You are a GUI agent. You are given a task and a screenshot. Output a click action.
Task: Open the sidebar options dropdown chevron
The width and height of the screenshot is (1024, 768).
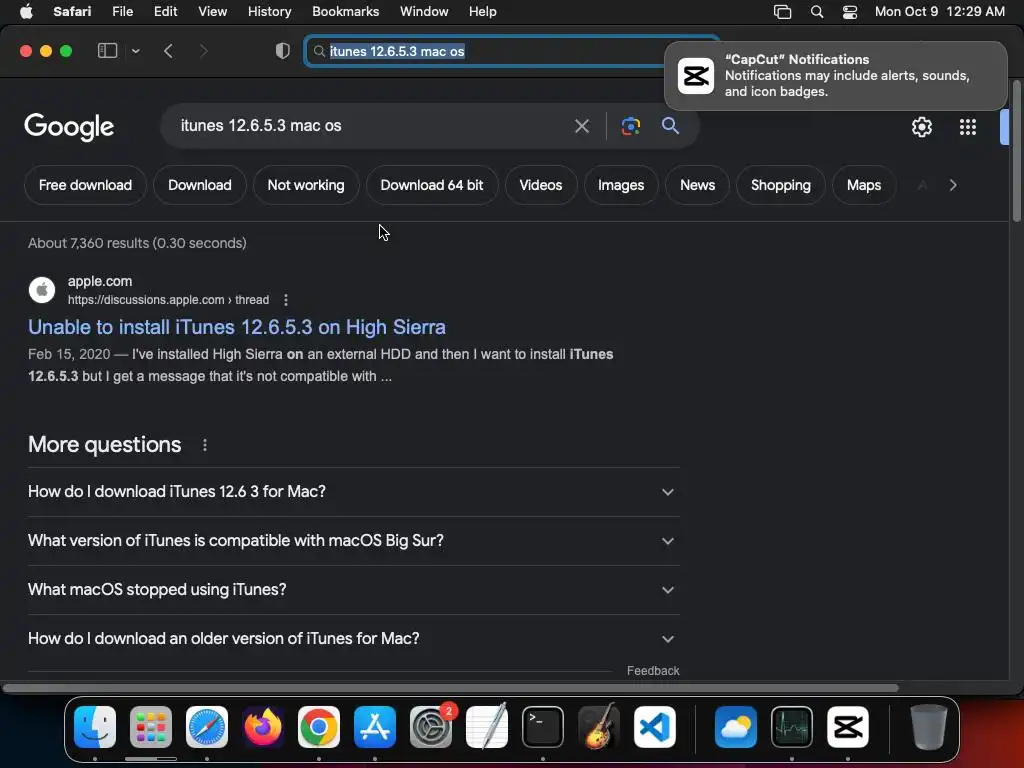coord(135,51)
